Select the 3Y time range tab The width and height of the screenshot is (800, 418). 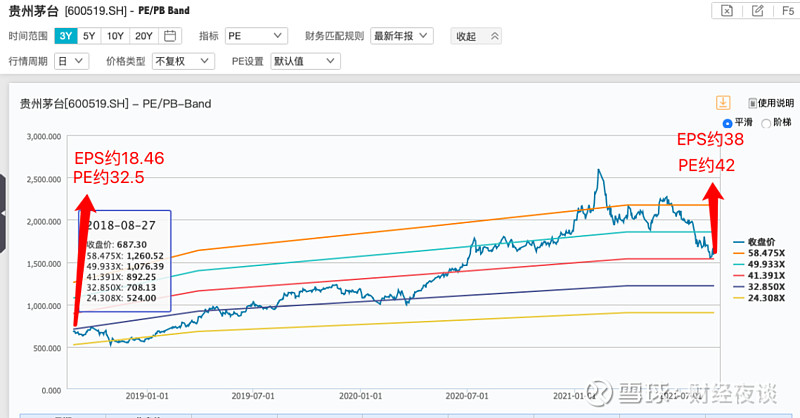[x=65, y=36]
